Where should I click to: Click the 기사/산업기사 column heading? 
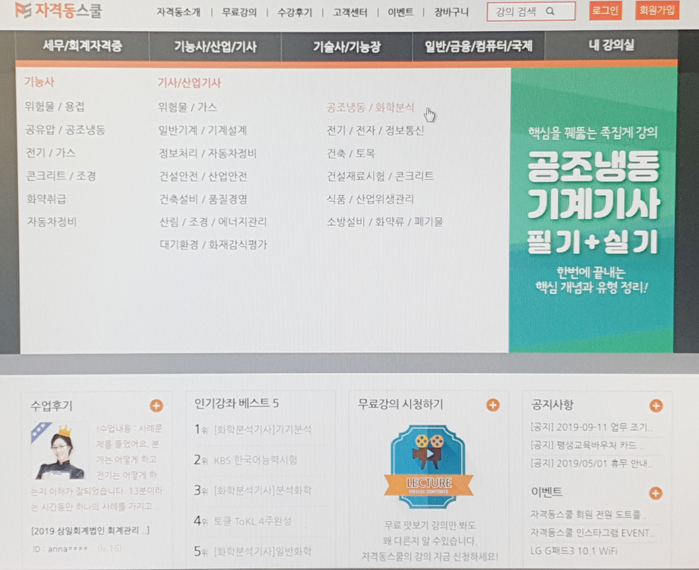pos(189,83)
